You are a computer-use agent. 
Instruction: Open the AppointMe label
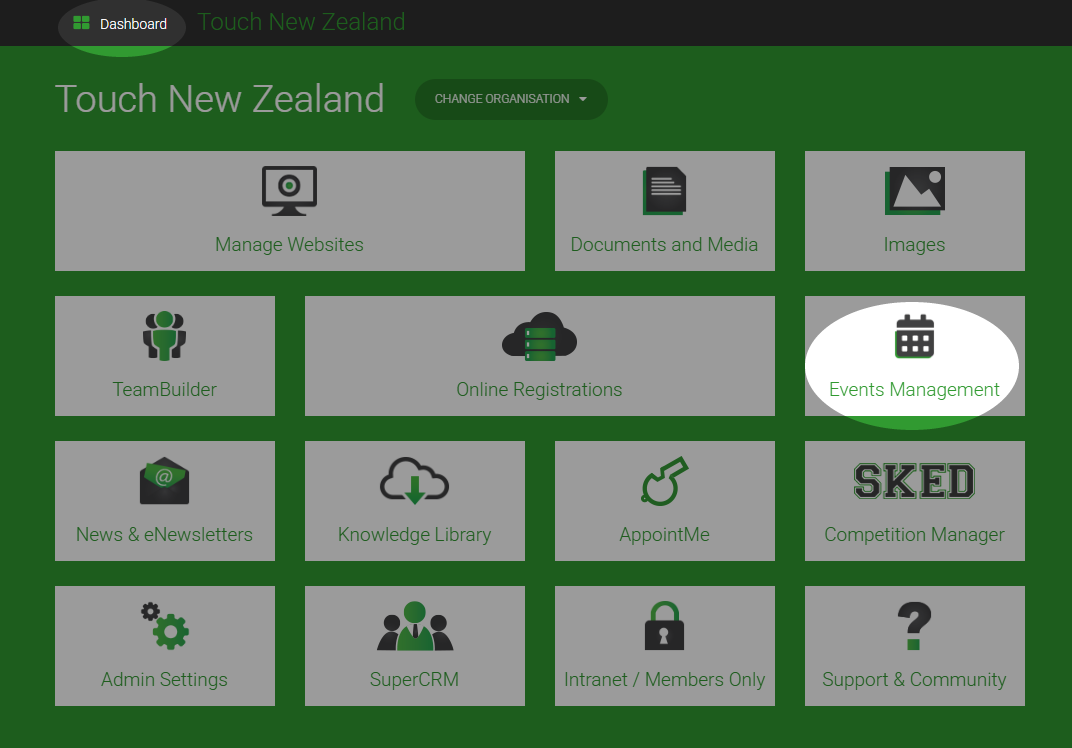coord(665,534)
